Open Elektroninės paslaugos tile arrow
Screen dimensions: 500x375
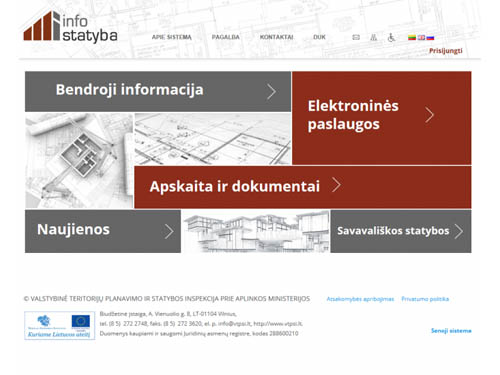point(429,115)
